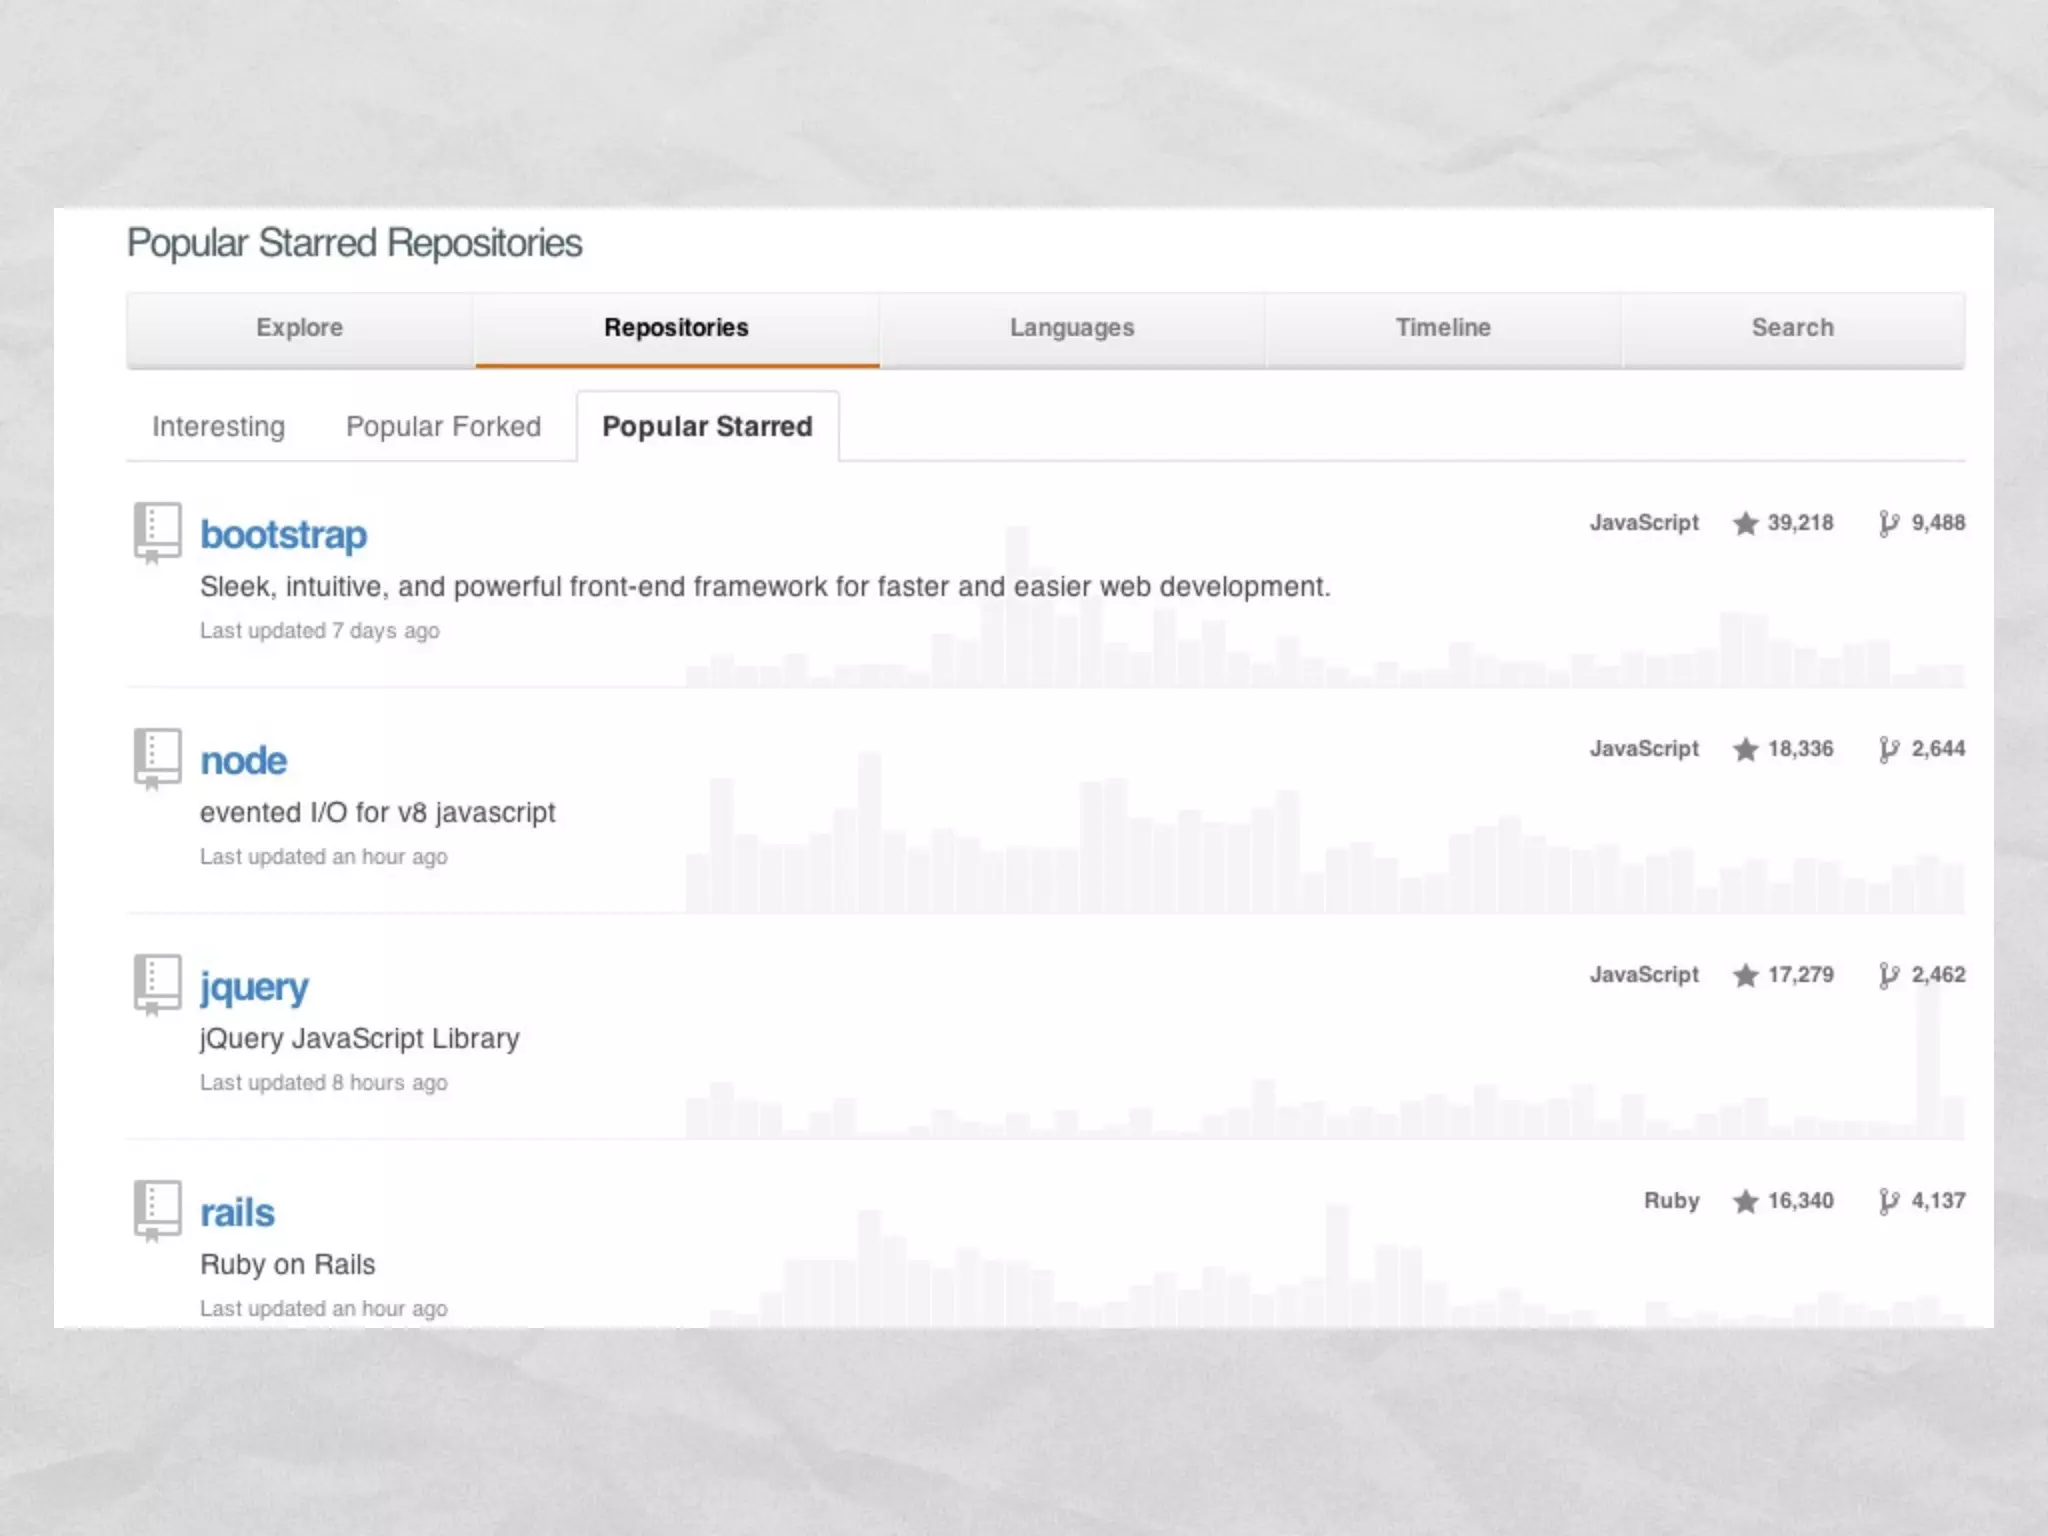Click the JavaScript label on node row
The width and height of the screenshot is (2048, 1536).
tap(1645, 749)
